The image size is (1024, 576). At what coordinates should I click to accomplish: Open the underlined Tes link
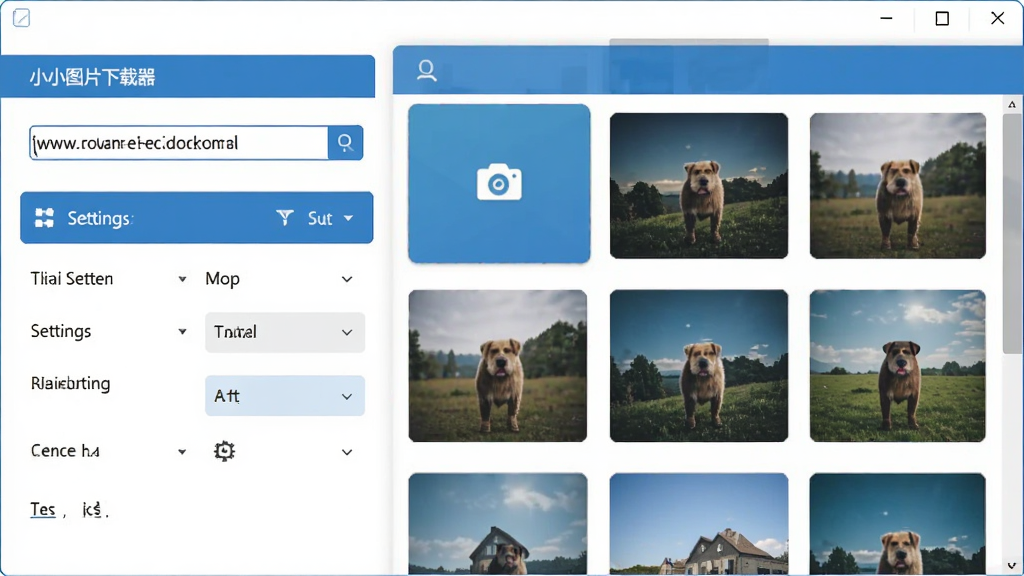coord(43,509)
